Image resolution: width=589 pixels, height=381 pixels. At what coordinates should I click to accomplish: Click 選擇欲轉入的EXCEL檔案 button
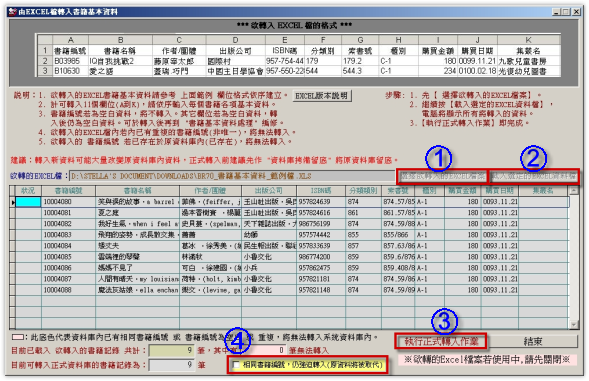click(x=442, y=175)
